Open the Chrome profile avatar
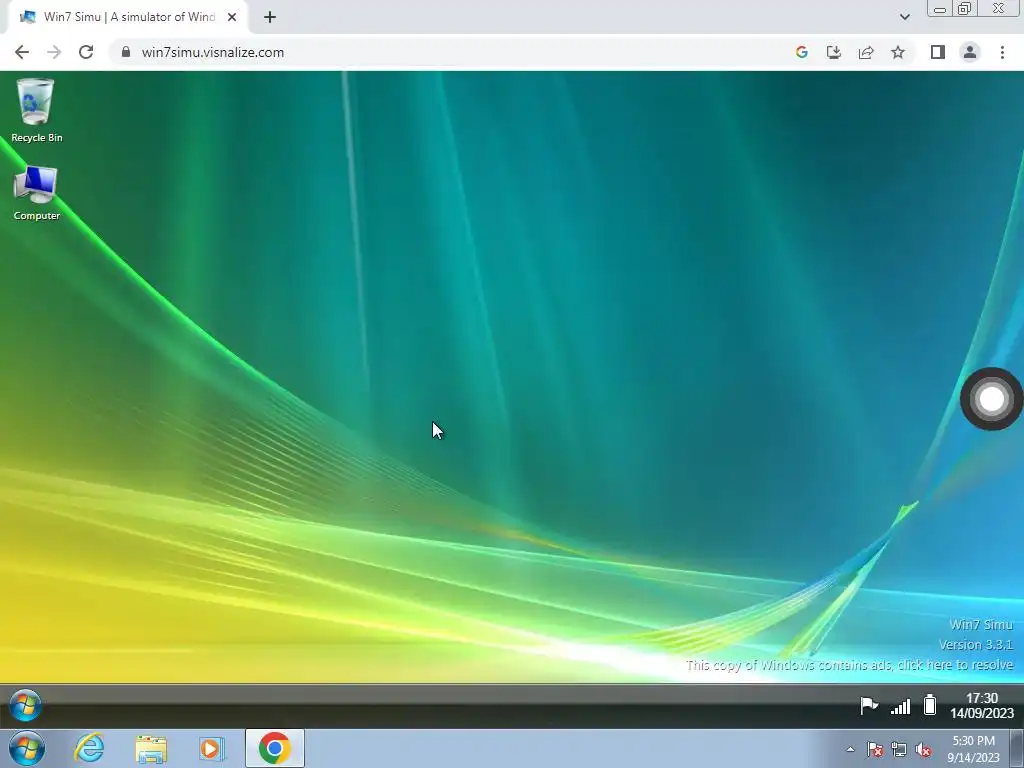The height and width of the screenshot is (768, 1024). (x=970, y=52)
